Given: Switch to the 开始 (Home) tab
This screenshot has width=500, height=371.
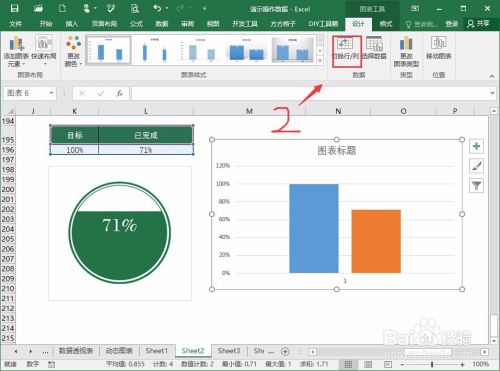Looking at the screenshot, I should pyautogui.click(x=46, y=24).
